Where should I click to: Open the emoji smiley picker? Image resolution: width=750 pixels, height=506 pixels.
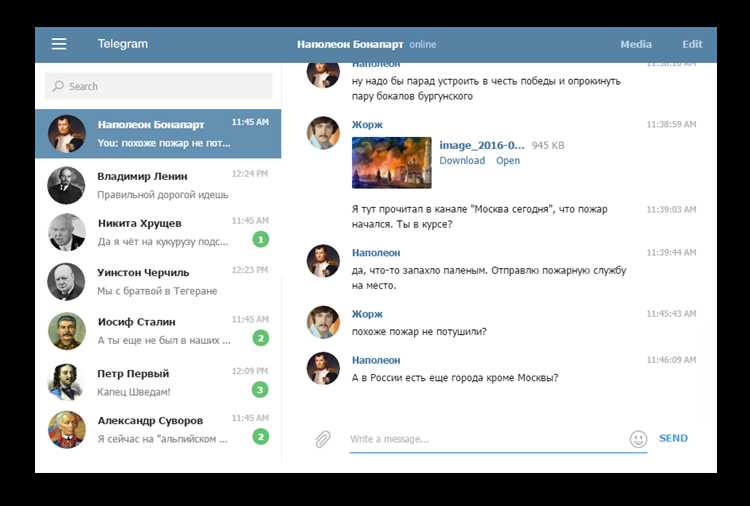[638, 439]
